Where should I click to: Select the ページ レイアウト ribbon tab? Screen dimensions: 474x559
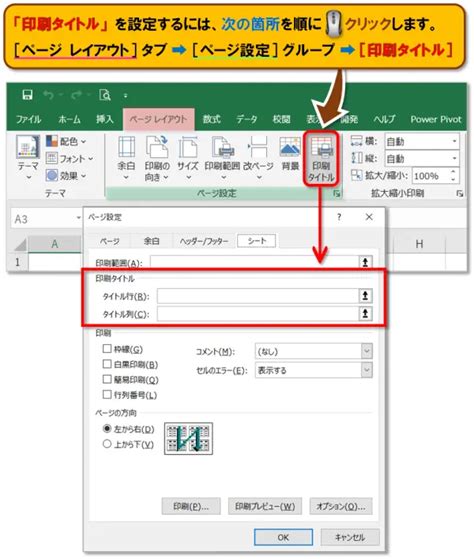coord(158,119)
